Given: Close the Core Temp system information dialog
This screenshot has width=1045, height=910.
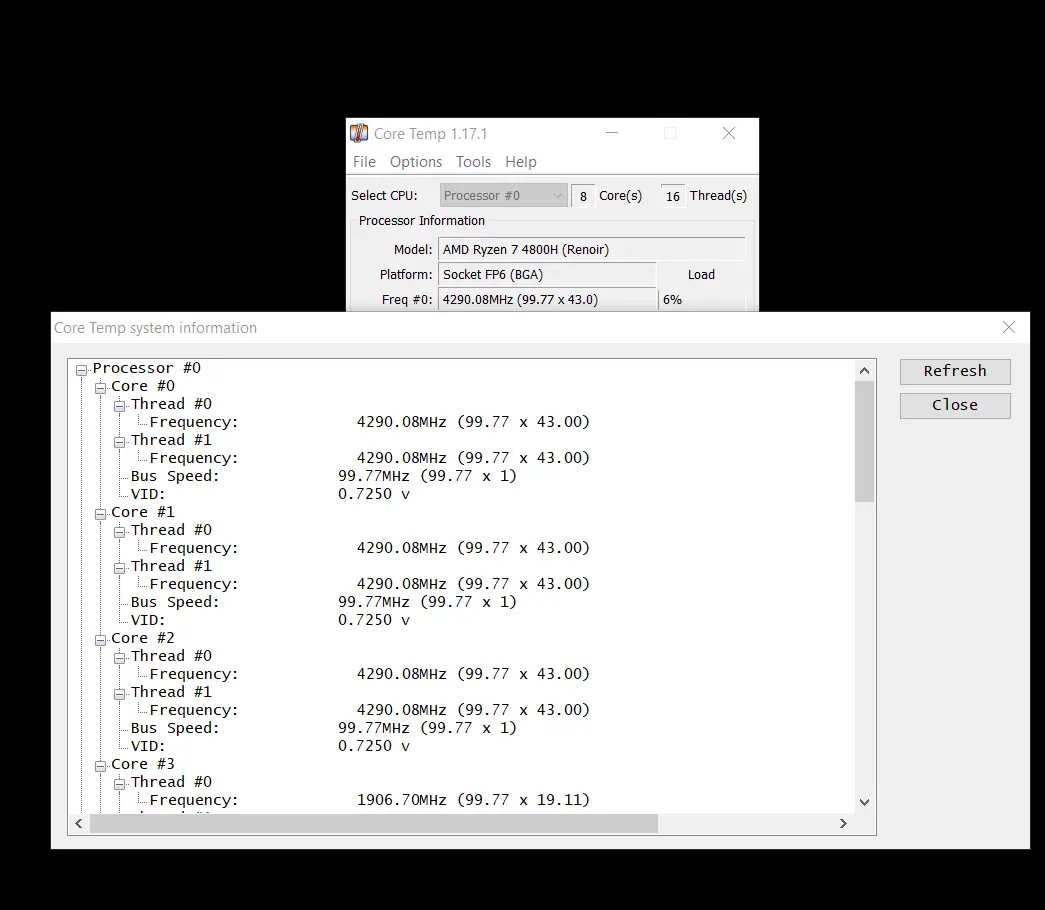Looking at the screenshot, I should [1009, 327].
